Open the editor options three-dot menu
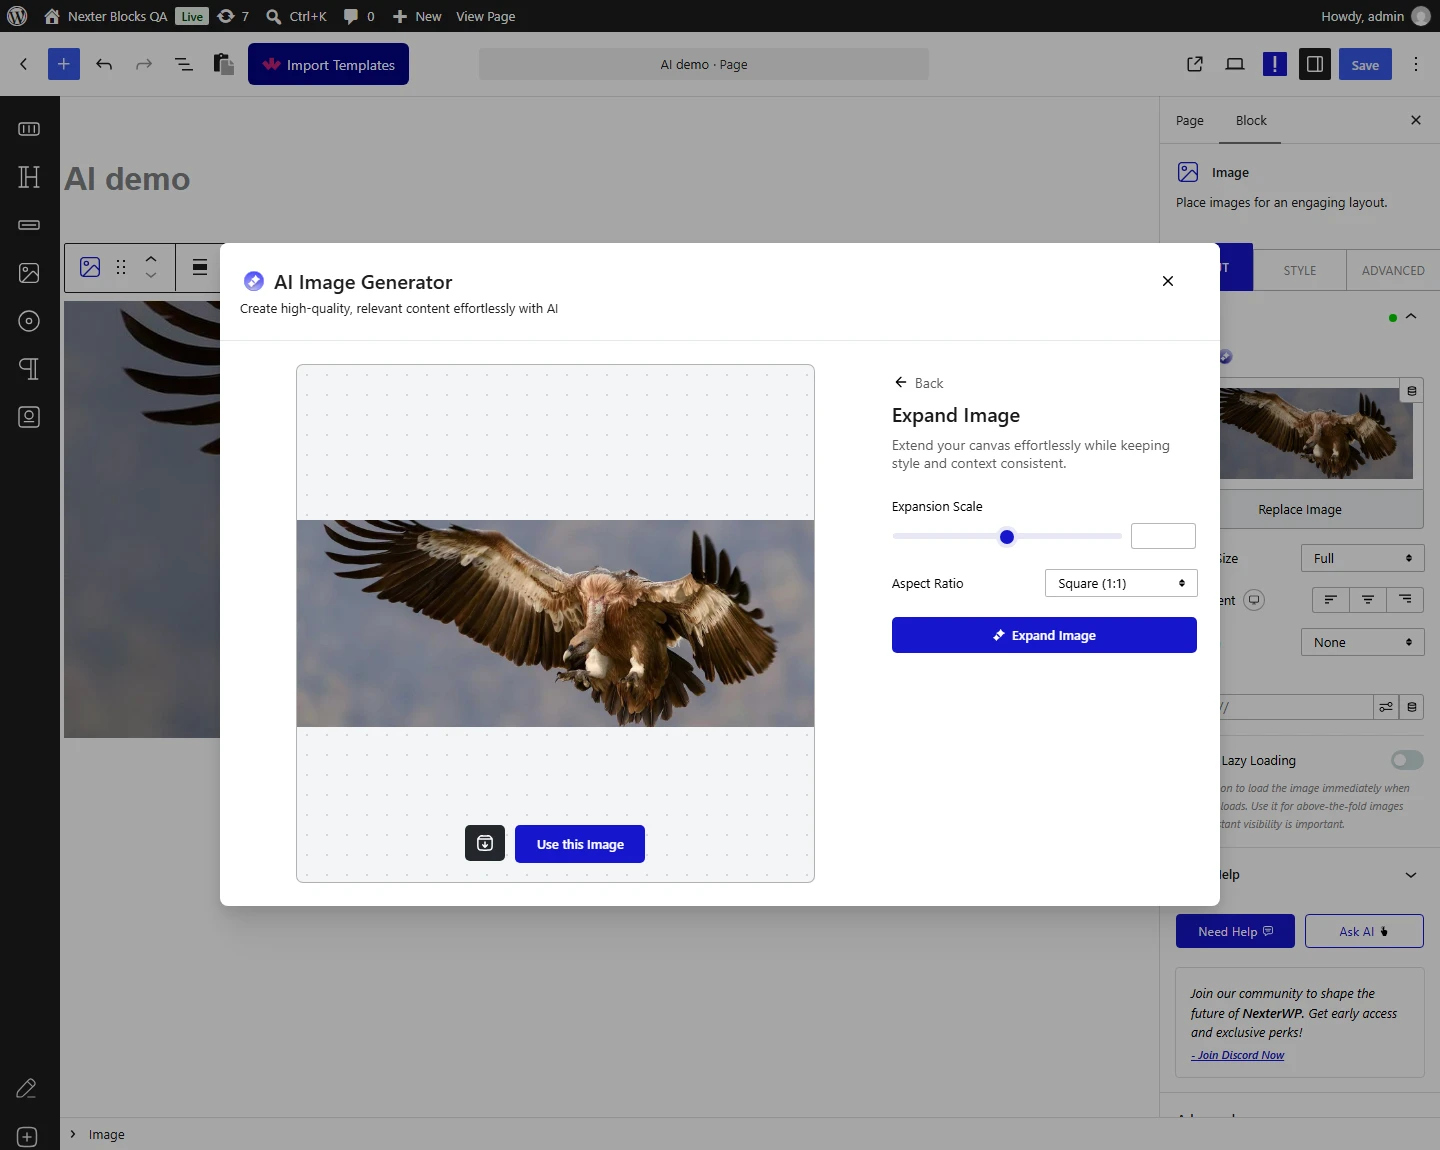This screenshot has height=1150, width=1440. (x=1416, y=64)
